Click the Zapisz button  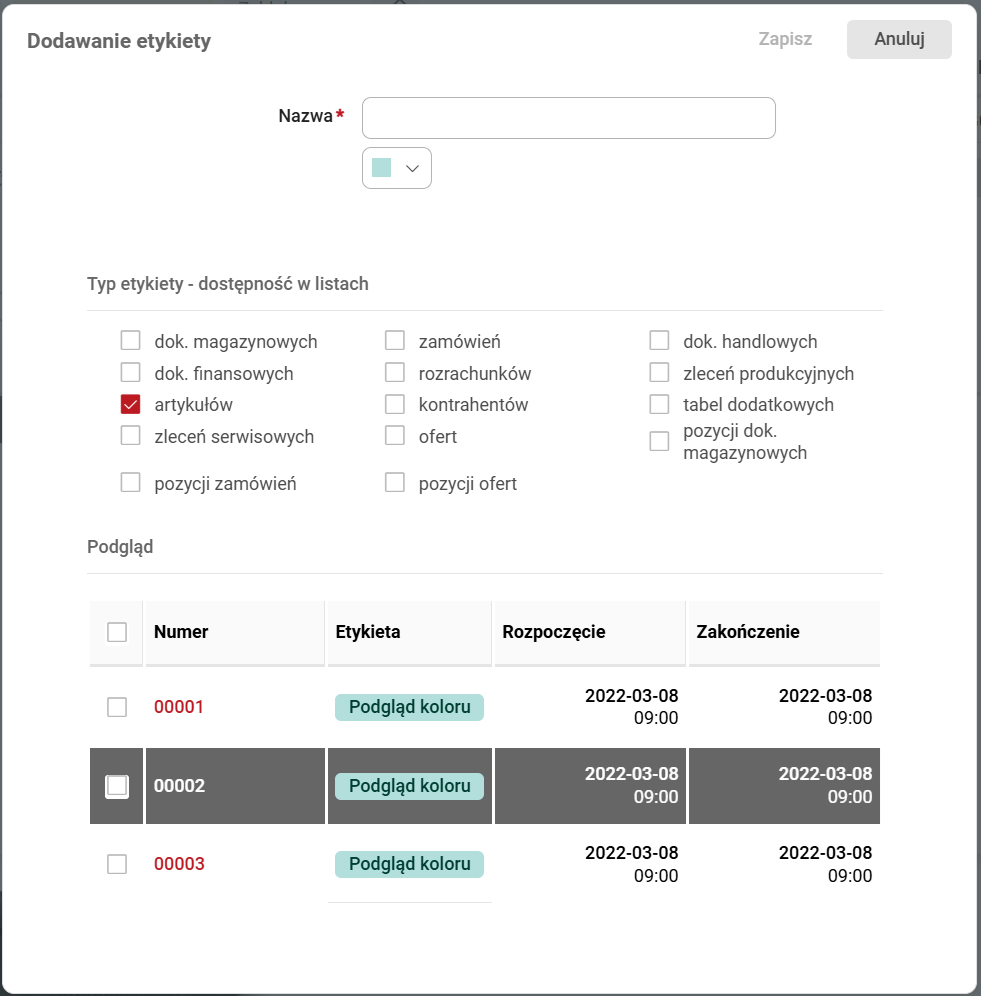click(x=785, y=40)
